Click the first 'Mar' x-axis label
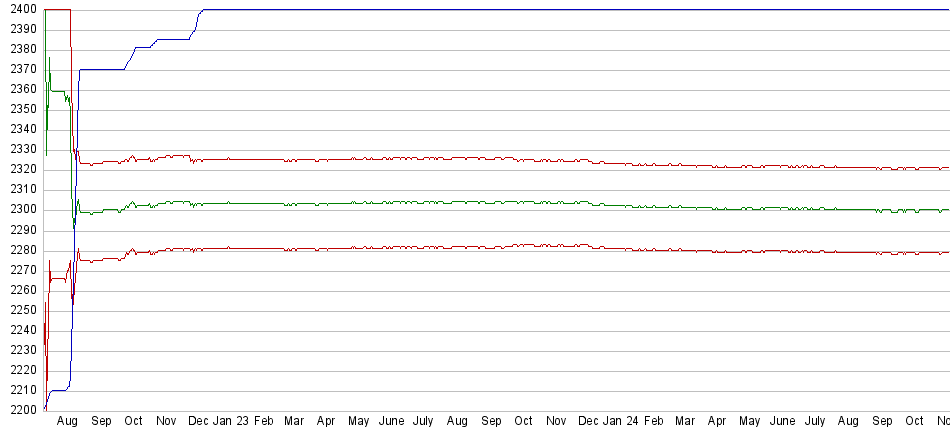This screenshot has width=950, height=435. 294,423
